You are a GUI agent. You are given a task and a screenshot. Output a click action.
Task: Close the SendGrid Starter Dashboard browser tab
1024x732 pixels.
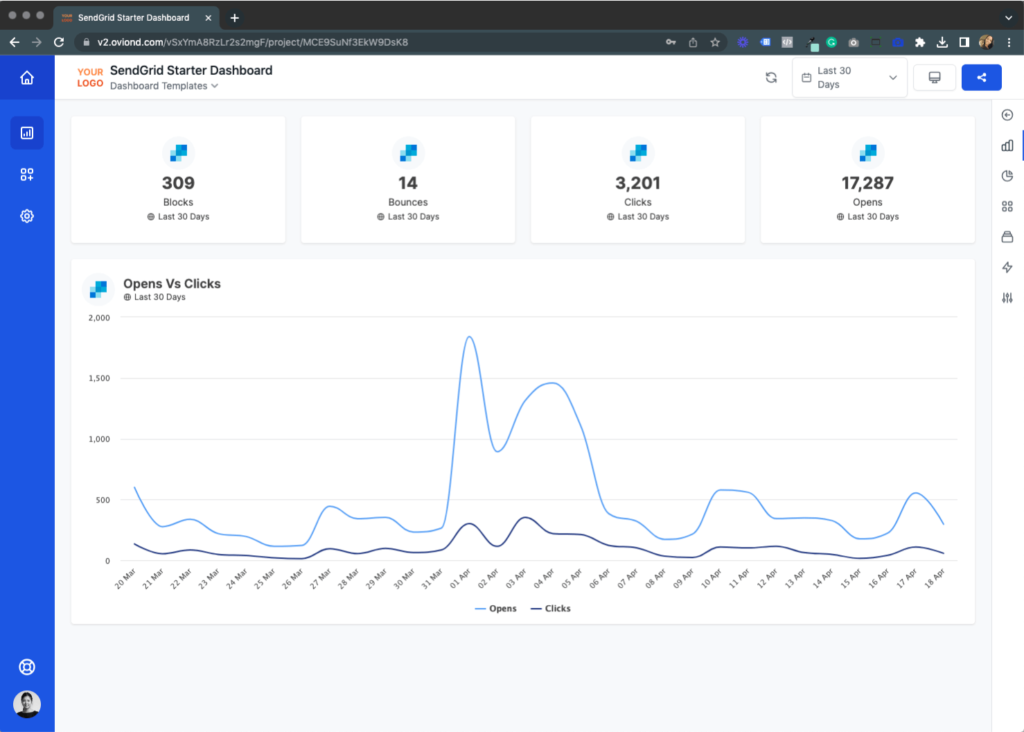[x=208, y=18]
